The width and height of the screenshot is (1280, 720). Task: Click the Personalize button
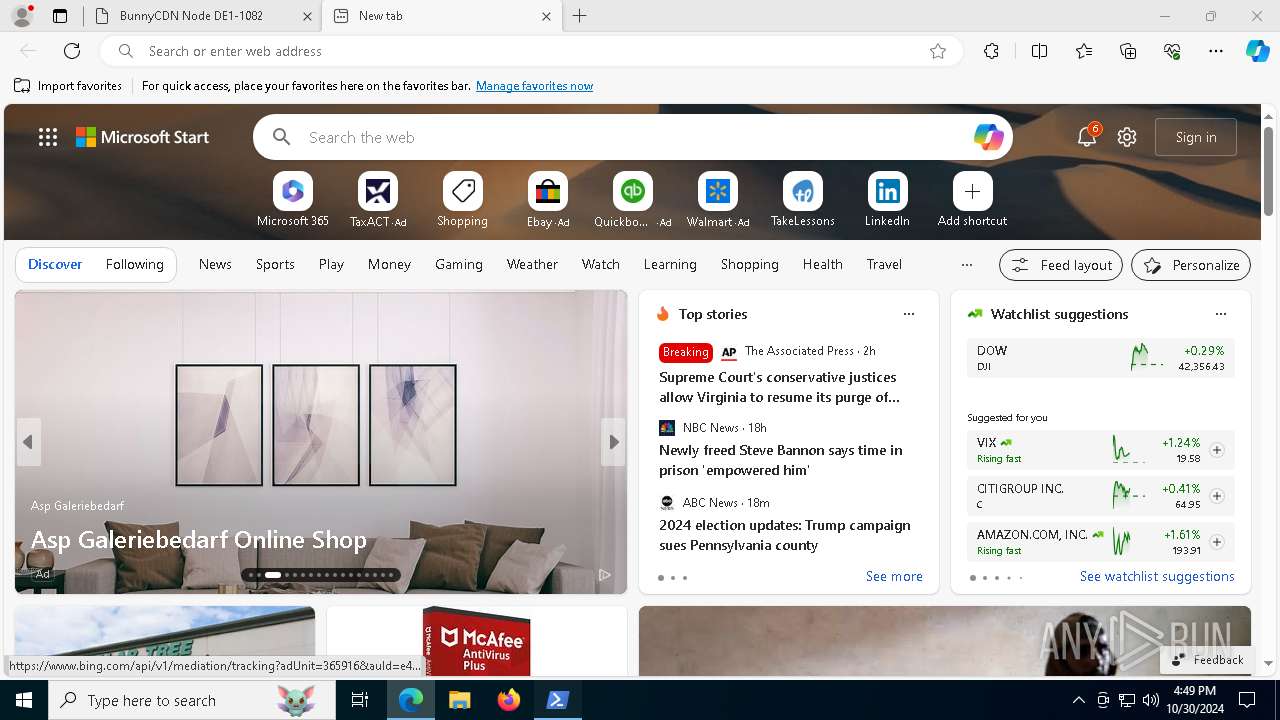coord(1191,265)
